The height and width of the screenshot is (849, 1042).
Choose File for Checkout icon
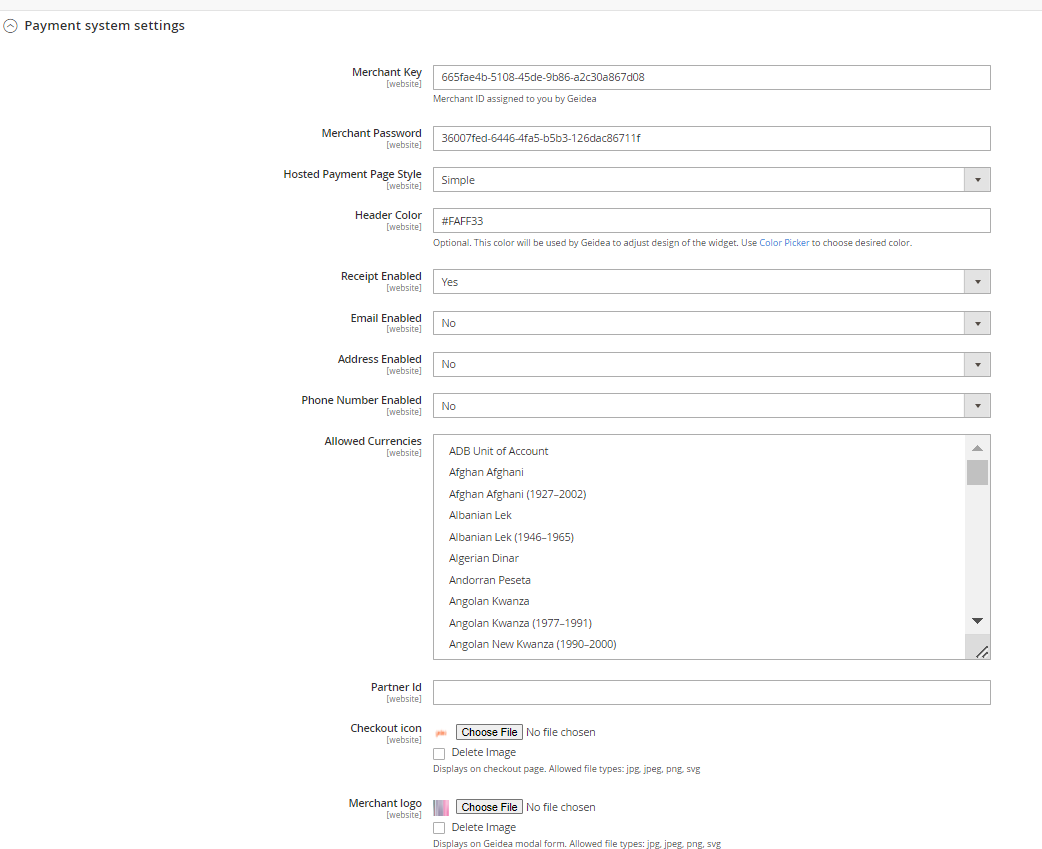pos(489,732)
